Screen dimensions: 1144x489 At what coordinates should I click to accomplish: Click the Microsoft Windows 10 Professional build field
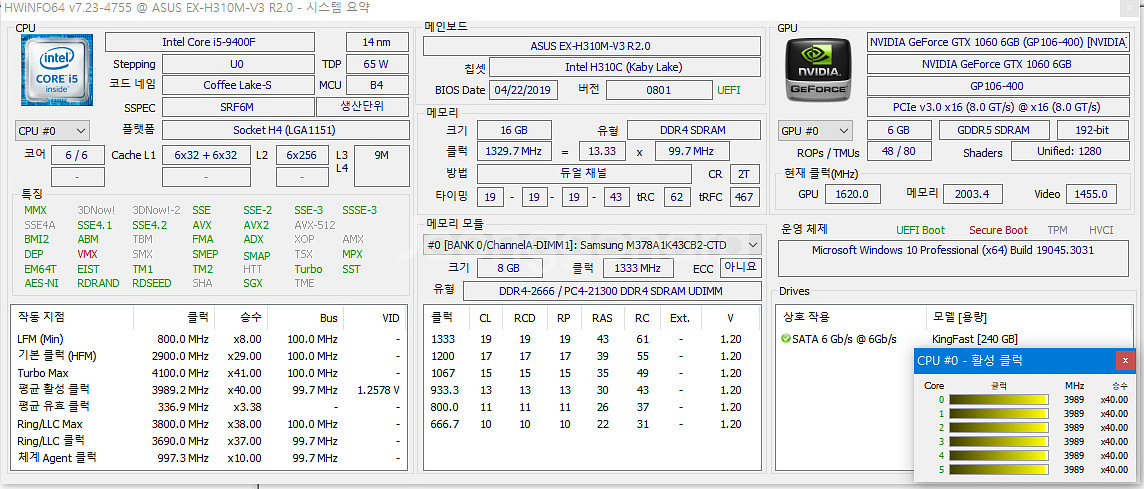(952, 258)
